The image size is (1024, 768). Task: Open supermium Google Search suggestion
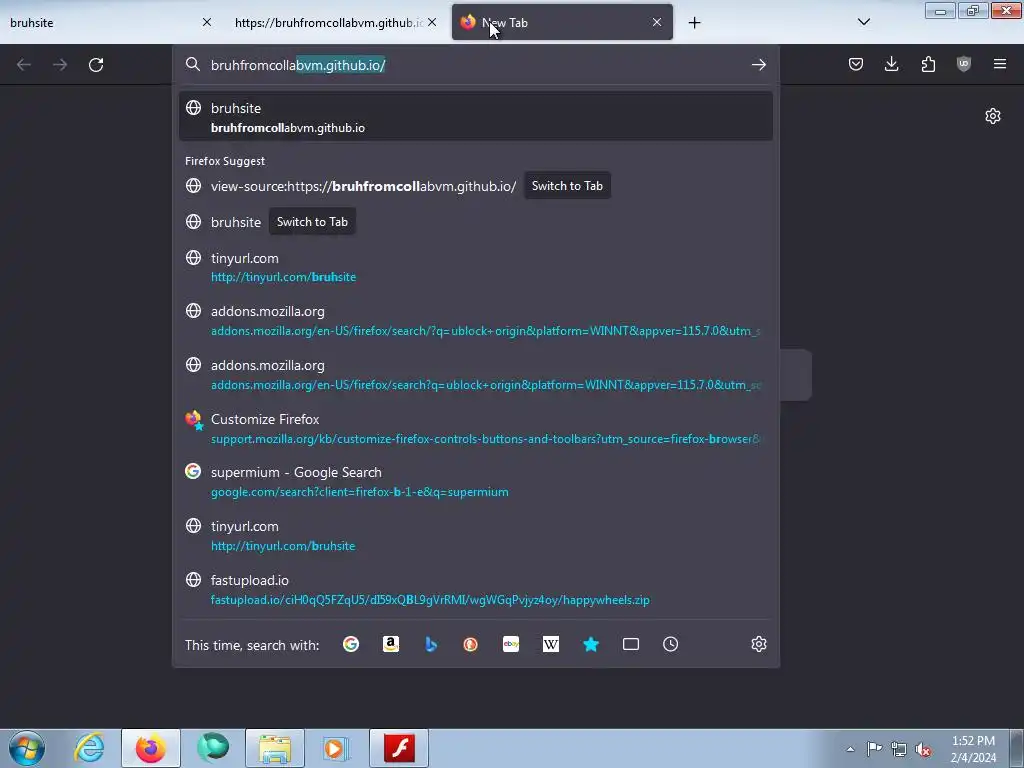coord(475,482)
